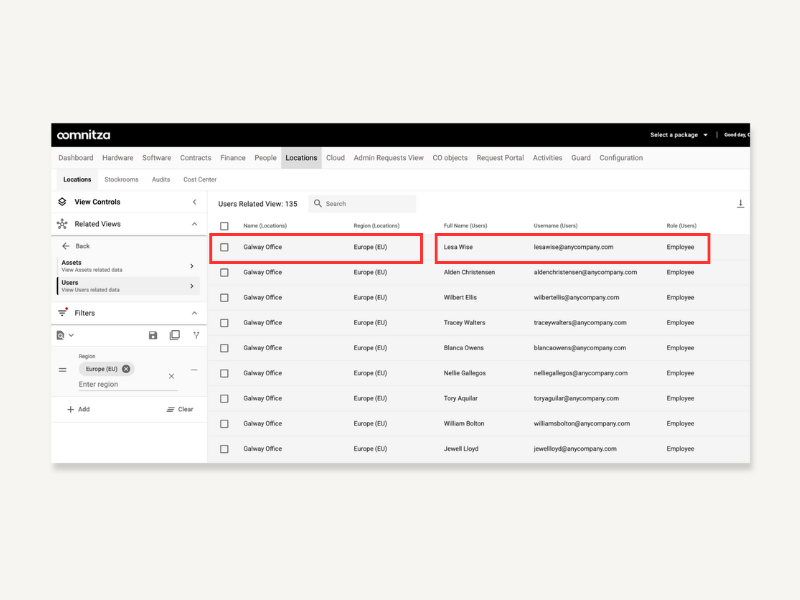Remove the Europe (EU) region chip

tap(126, 369)
